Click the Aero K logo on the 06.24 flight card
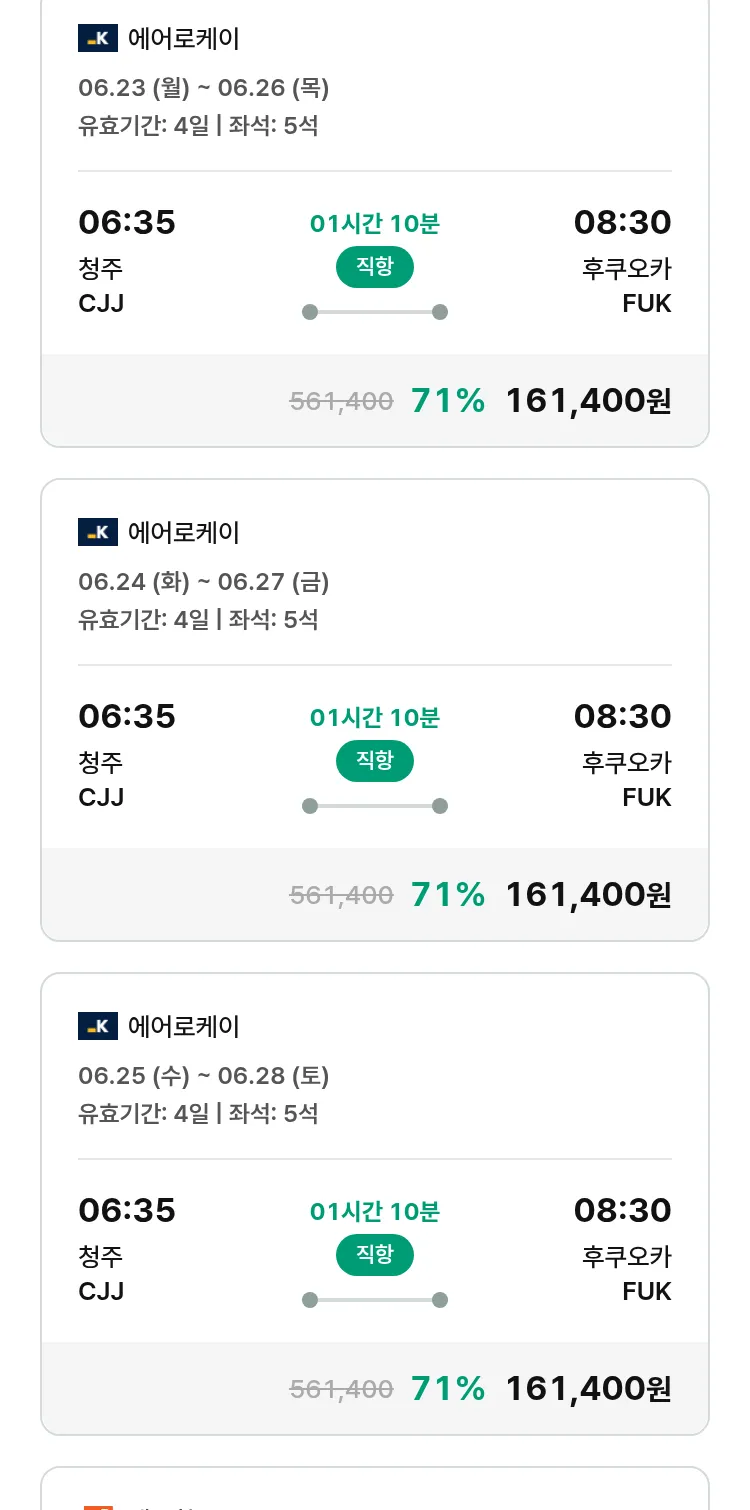 tap(98, 532)
